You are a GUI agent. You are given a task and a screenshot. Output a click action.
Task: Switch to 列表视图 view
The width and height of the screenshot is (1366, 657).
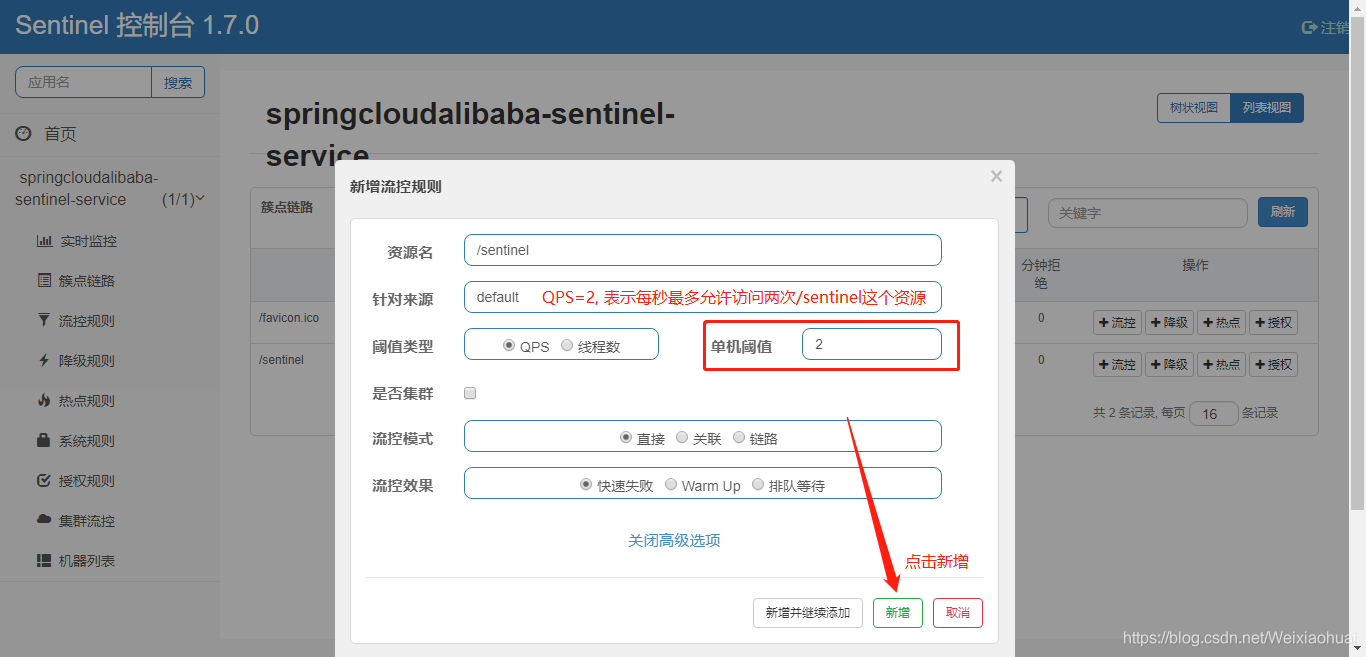tap(1267, 108)
